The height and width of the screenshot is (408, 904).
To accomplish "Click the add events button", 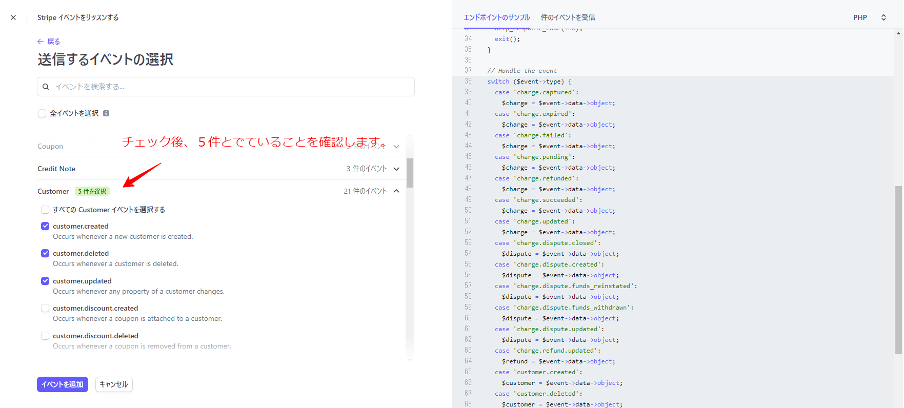I will click(62, 384).
